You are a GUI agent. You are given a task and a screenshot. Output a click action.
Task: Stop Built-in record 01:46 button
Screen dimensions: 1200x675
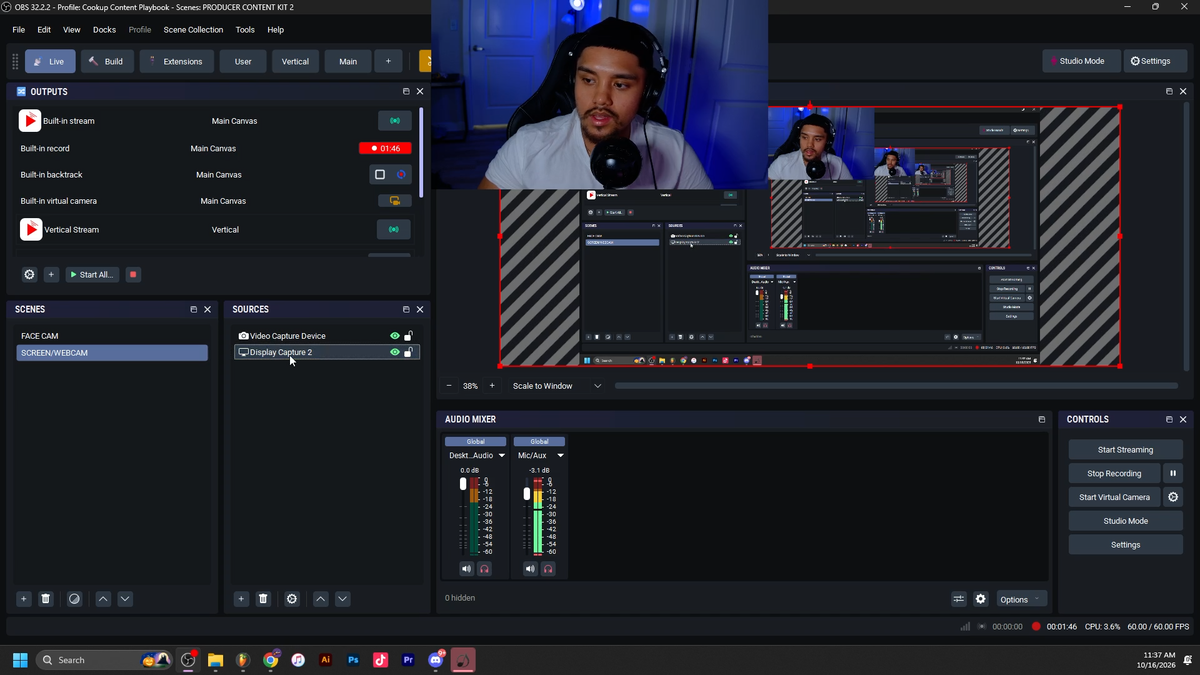click(385, 148)
